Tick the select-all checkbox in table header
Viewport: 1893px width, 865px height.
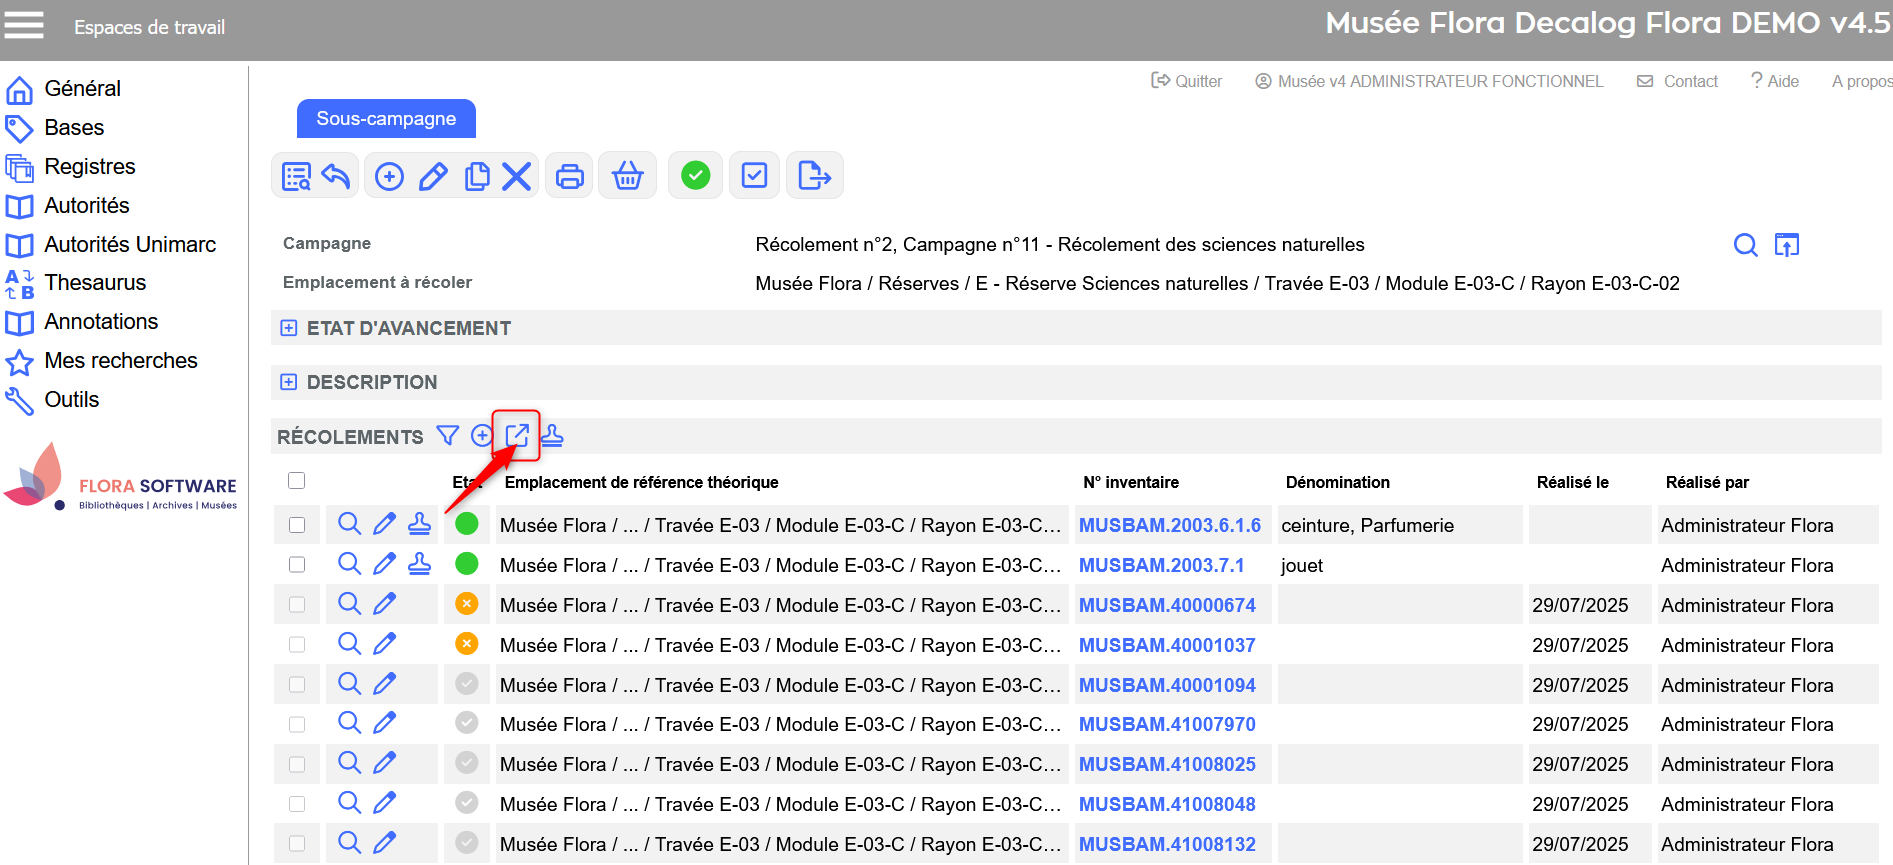pyautogui.click(x=296, y=481)
